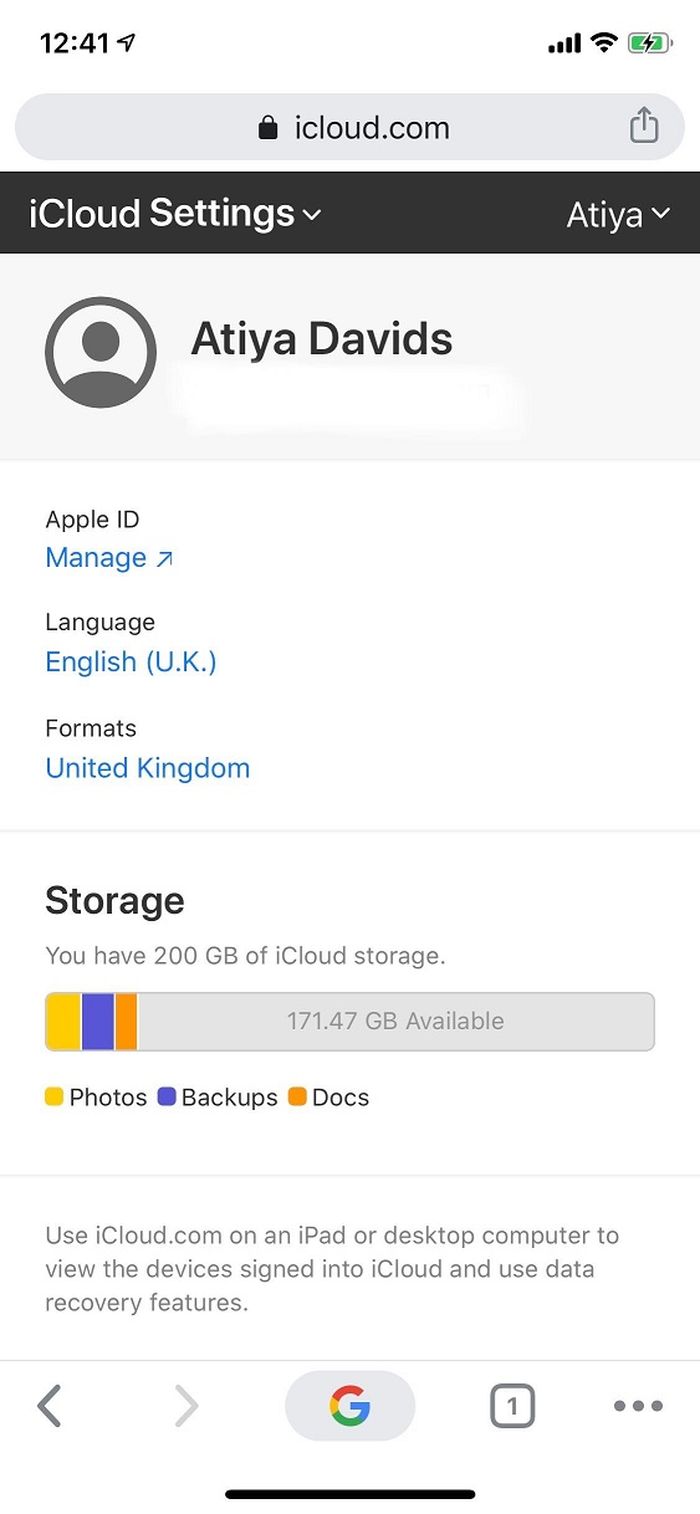Tap the forward arrow in bottom toolbar
The image size is (700, 1514).
click(x=186, y=1406)
